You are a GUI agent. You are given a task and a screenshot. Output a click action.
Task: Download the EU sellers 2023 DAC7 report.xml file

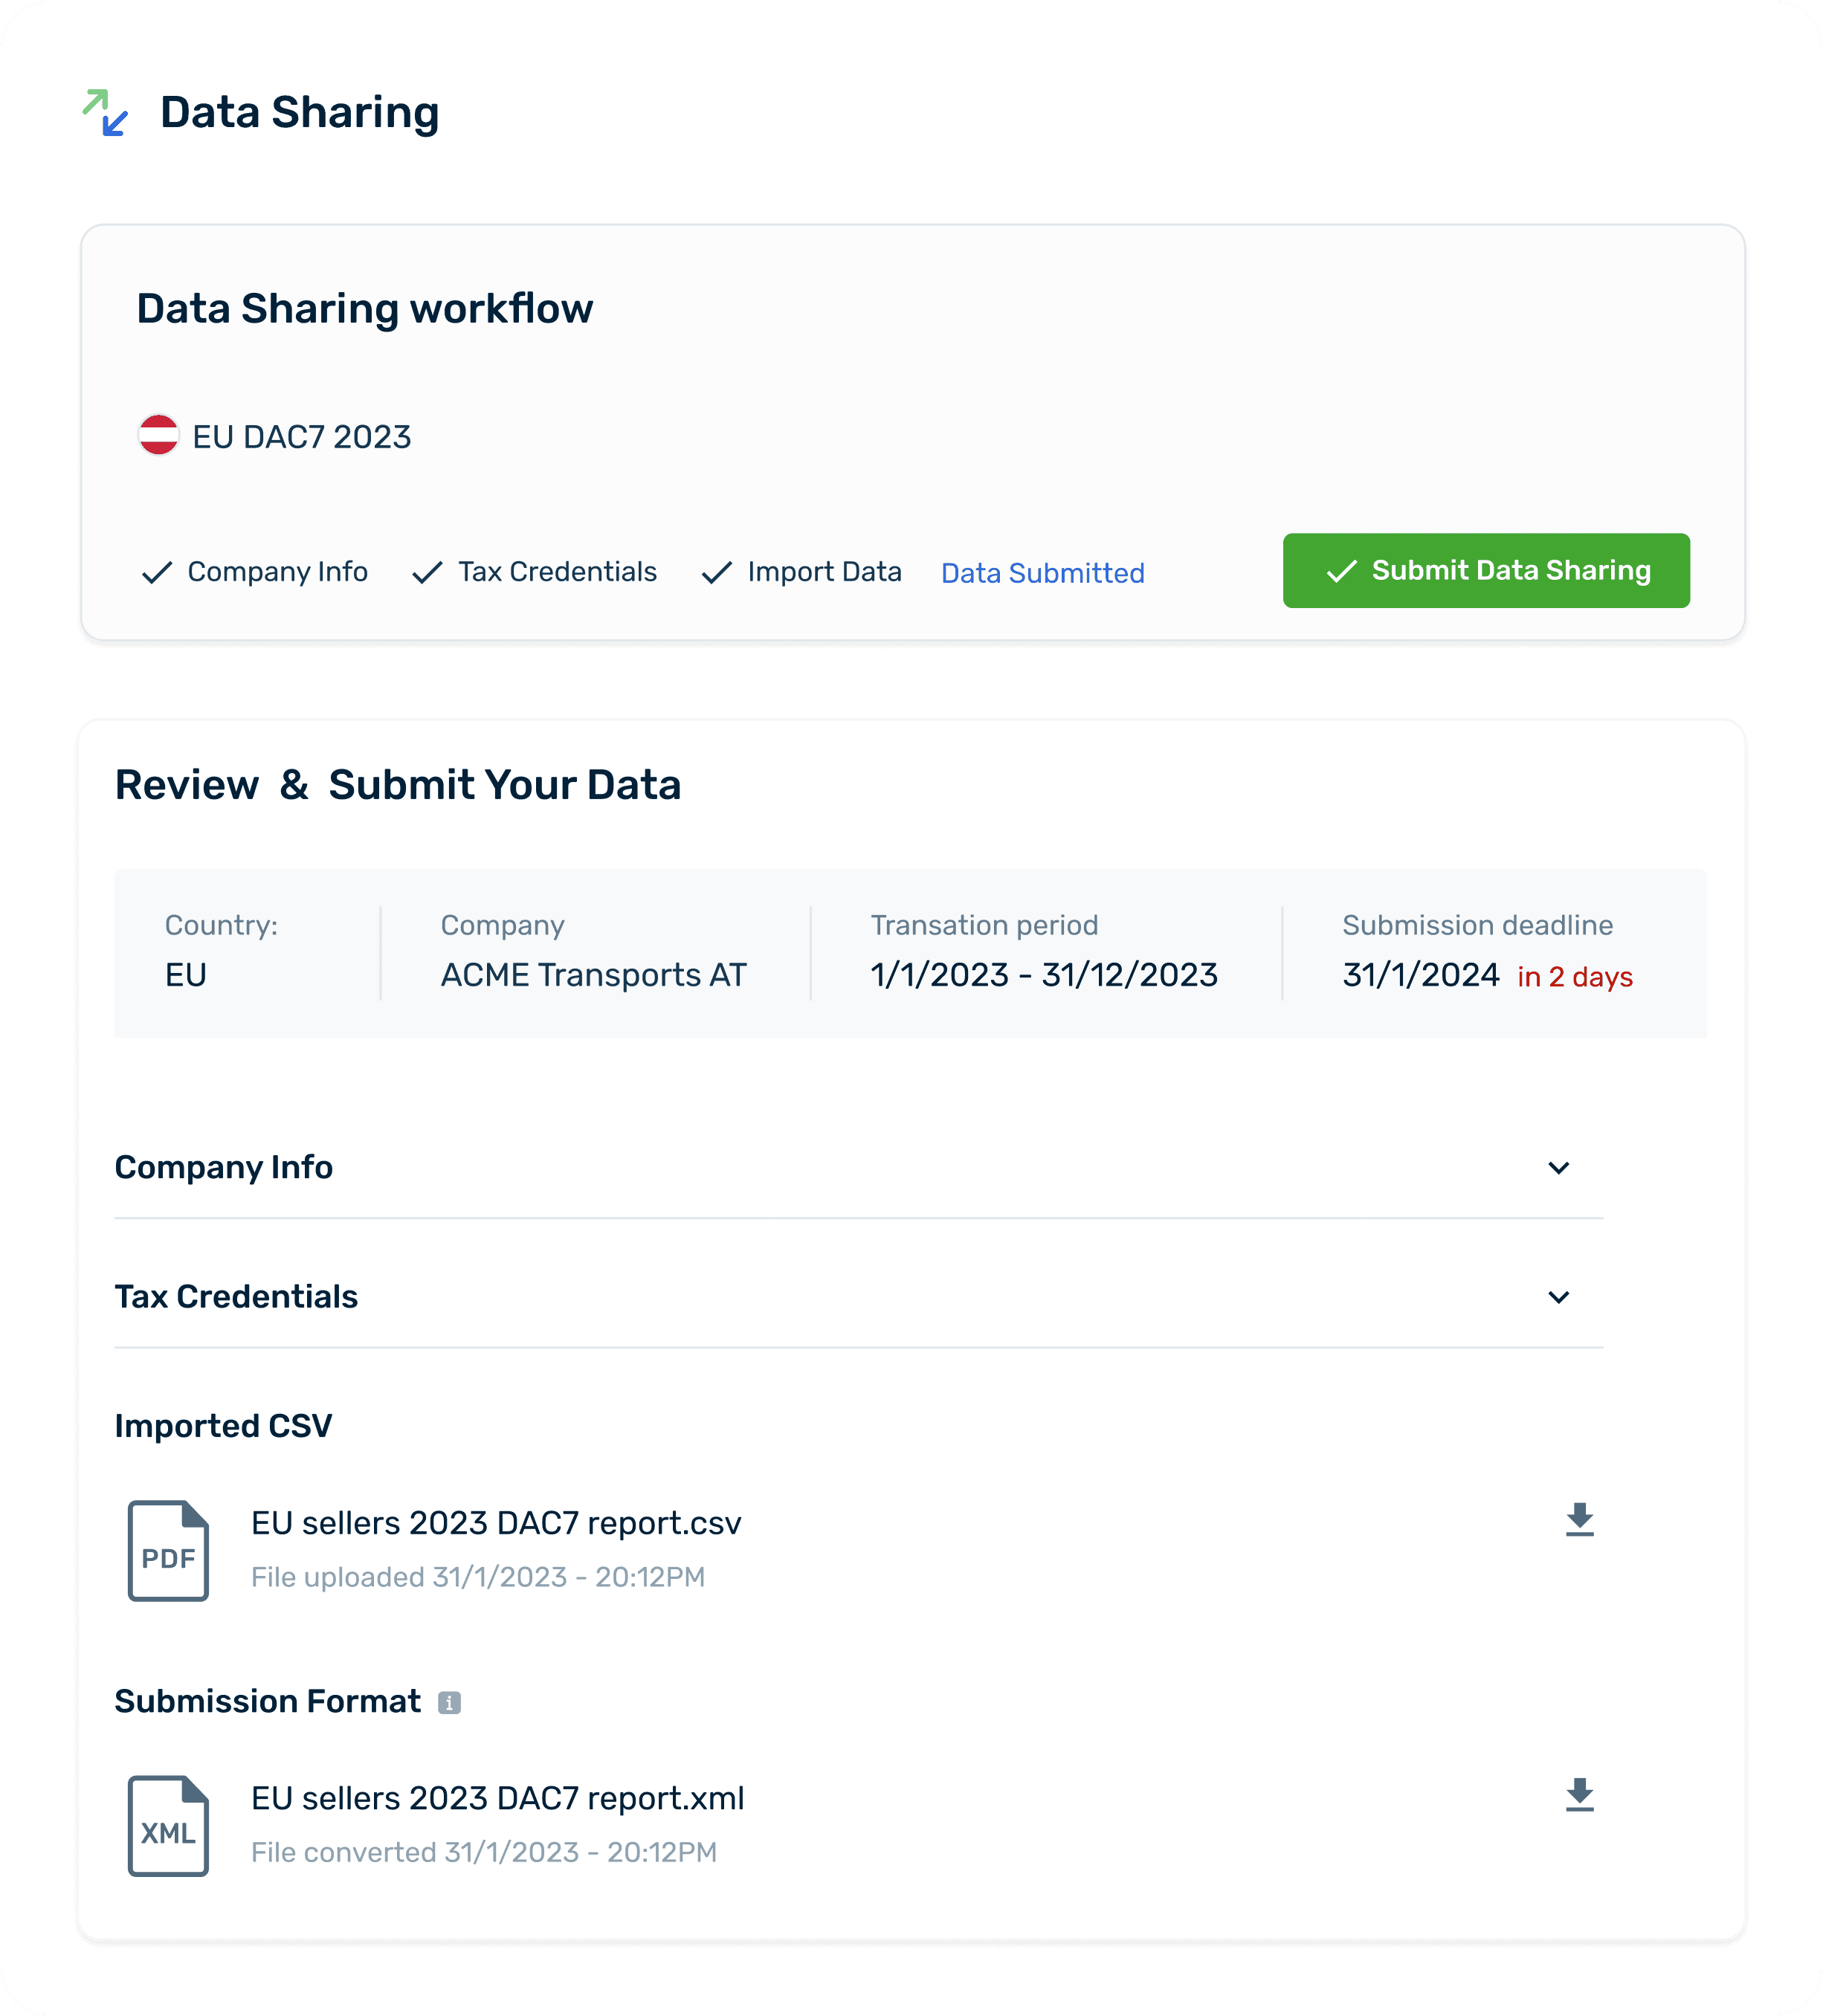1579,1794
